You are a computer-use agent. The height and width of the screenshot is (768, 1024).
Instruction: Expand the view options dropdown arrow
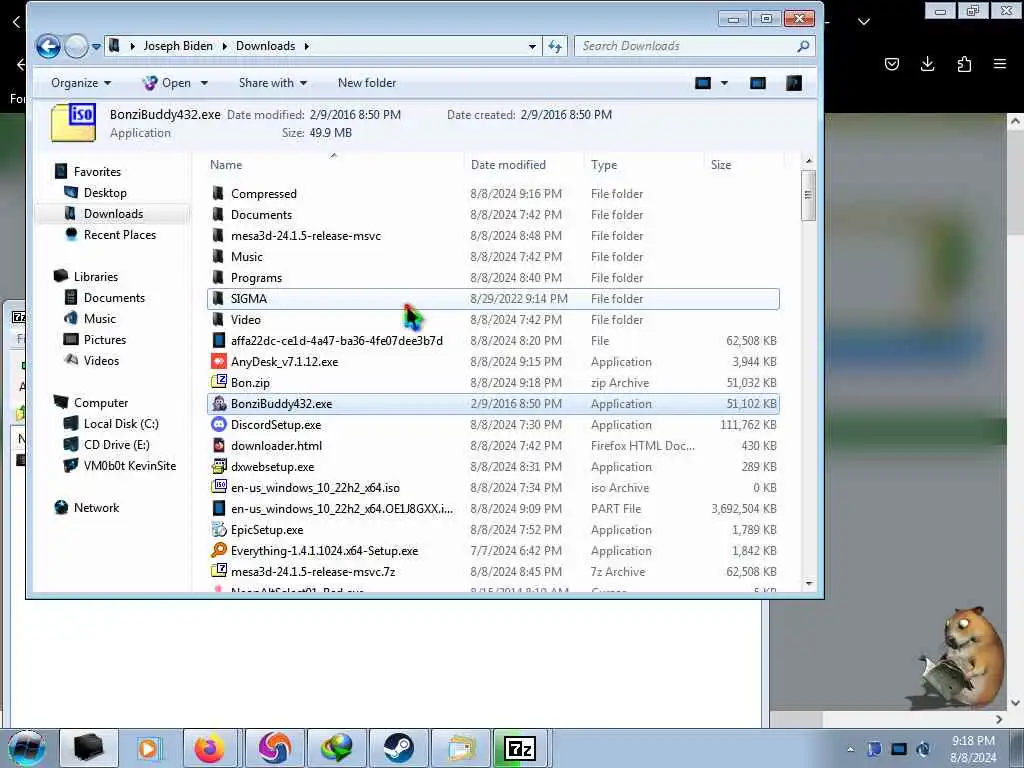click(724, 83)
